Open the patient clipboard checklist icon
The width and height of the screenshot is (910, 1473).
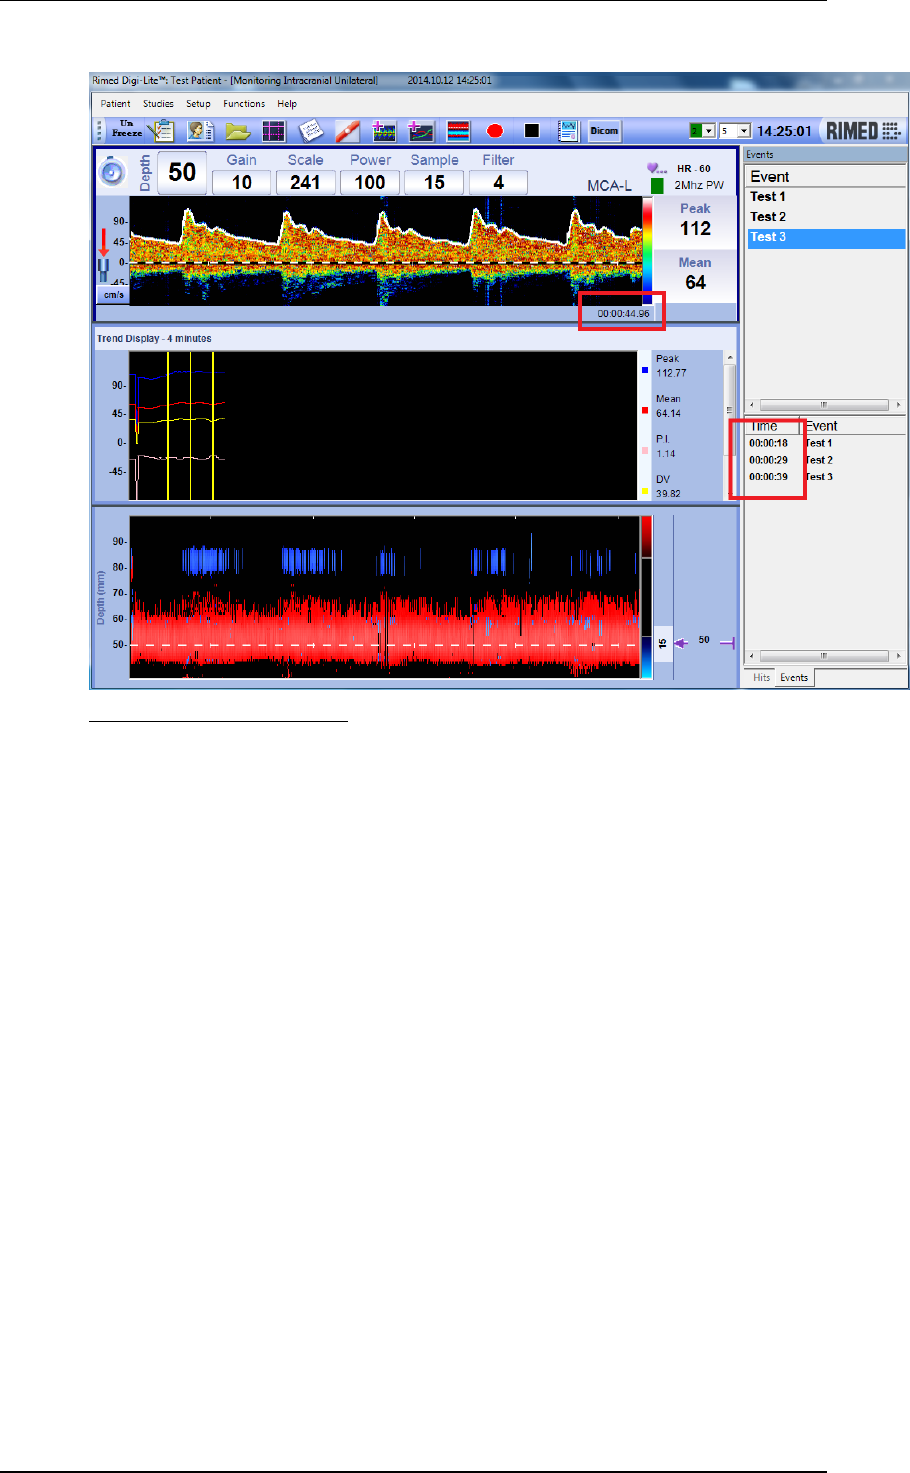click(x=160, y=131)
